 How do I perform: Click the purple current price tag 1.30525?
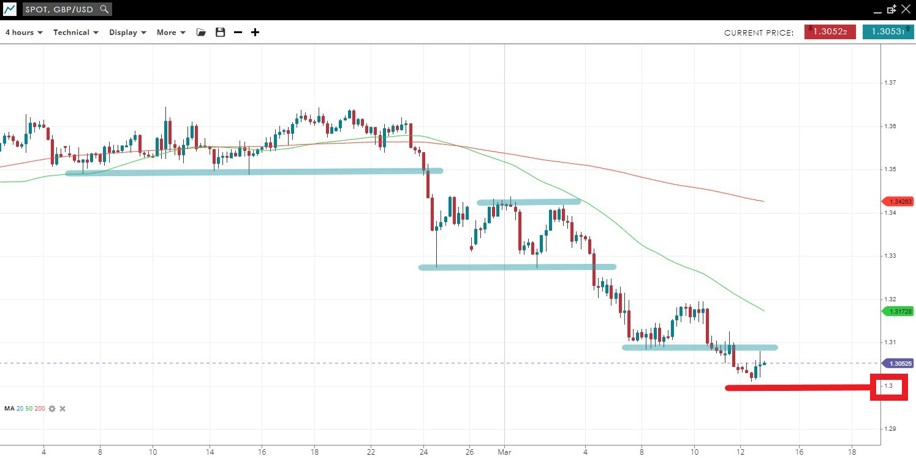pyautogui.click(x=895, y=363)
